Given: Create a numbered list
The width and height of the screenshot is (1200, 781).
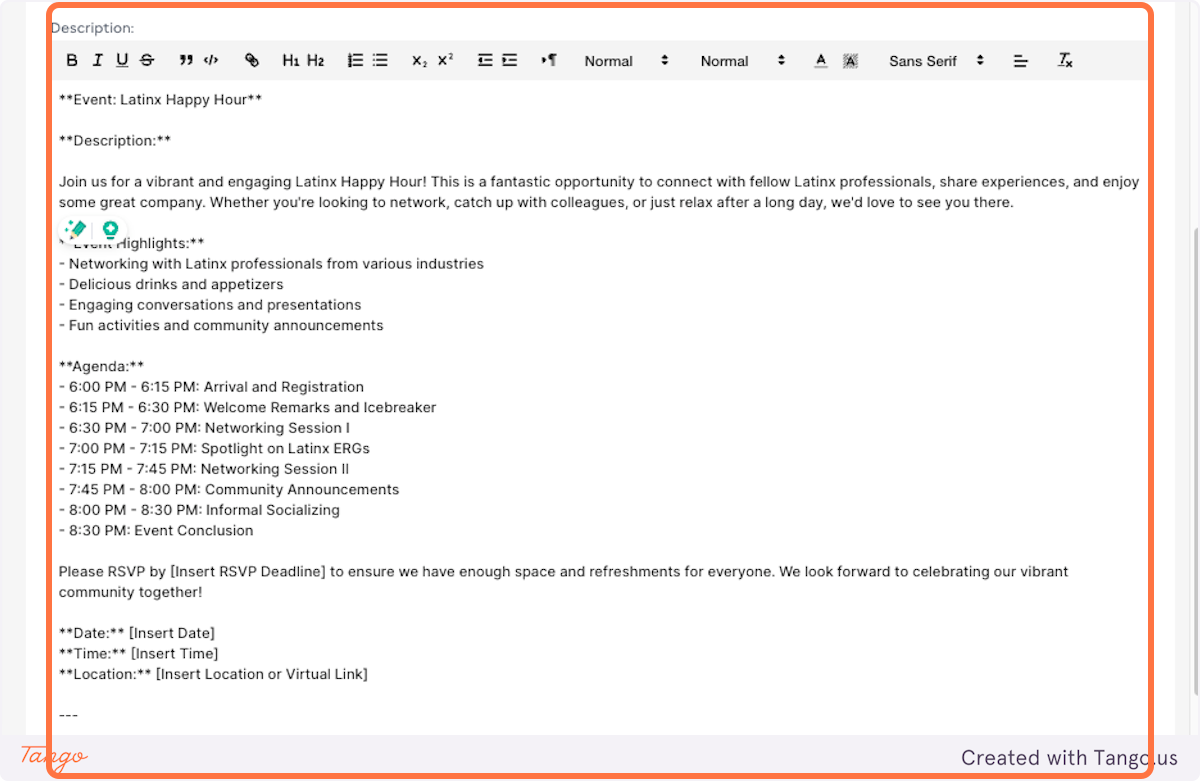Looking at the screenshot, I should [355, 61].
